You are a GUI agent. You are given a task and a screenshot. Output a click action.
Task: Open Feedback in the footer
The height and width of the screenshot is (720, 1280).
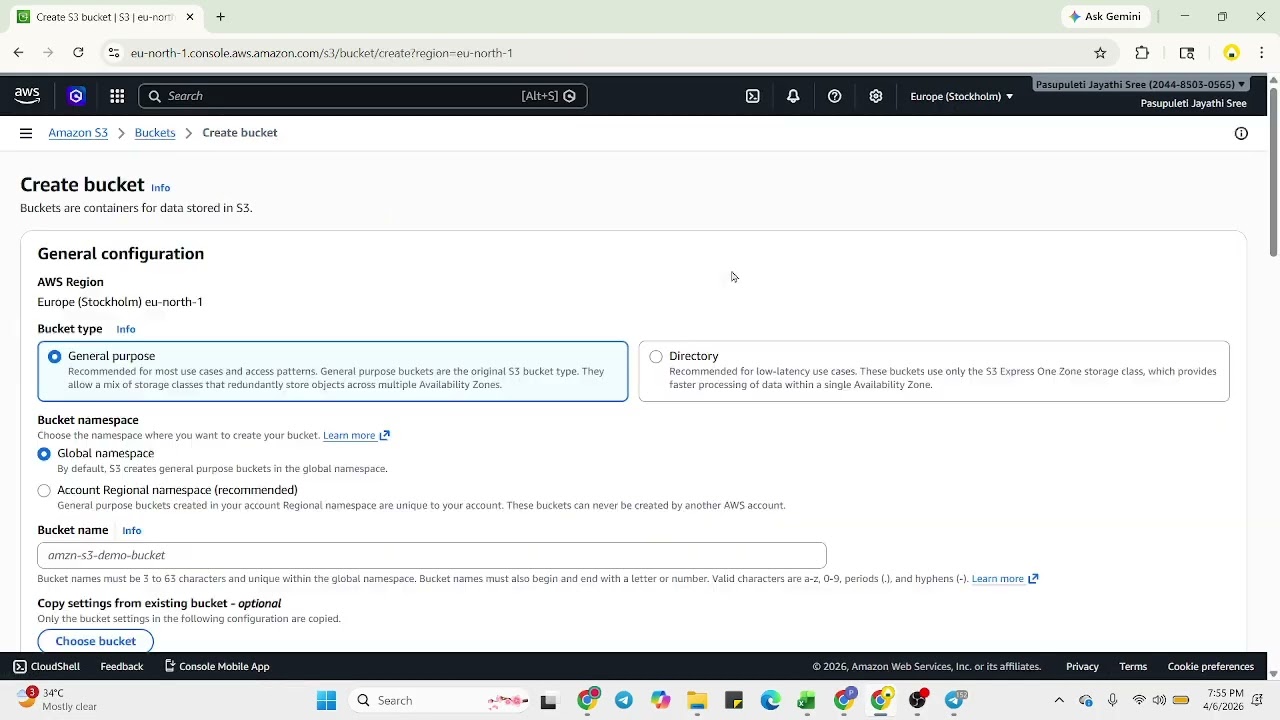[x=122, y=667]
